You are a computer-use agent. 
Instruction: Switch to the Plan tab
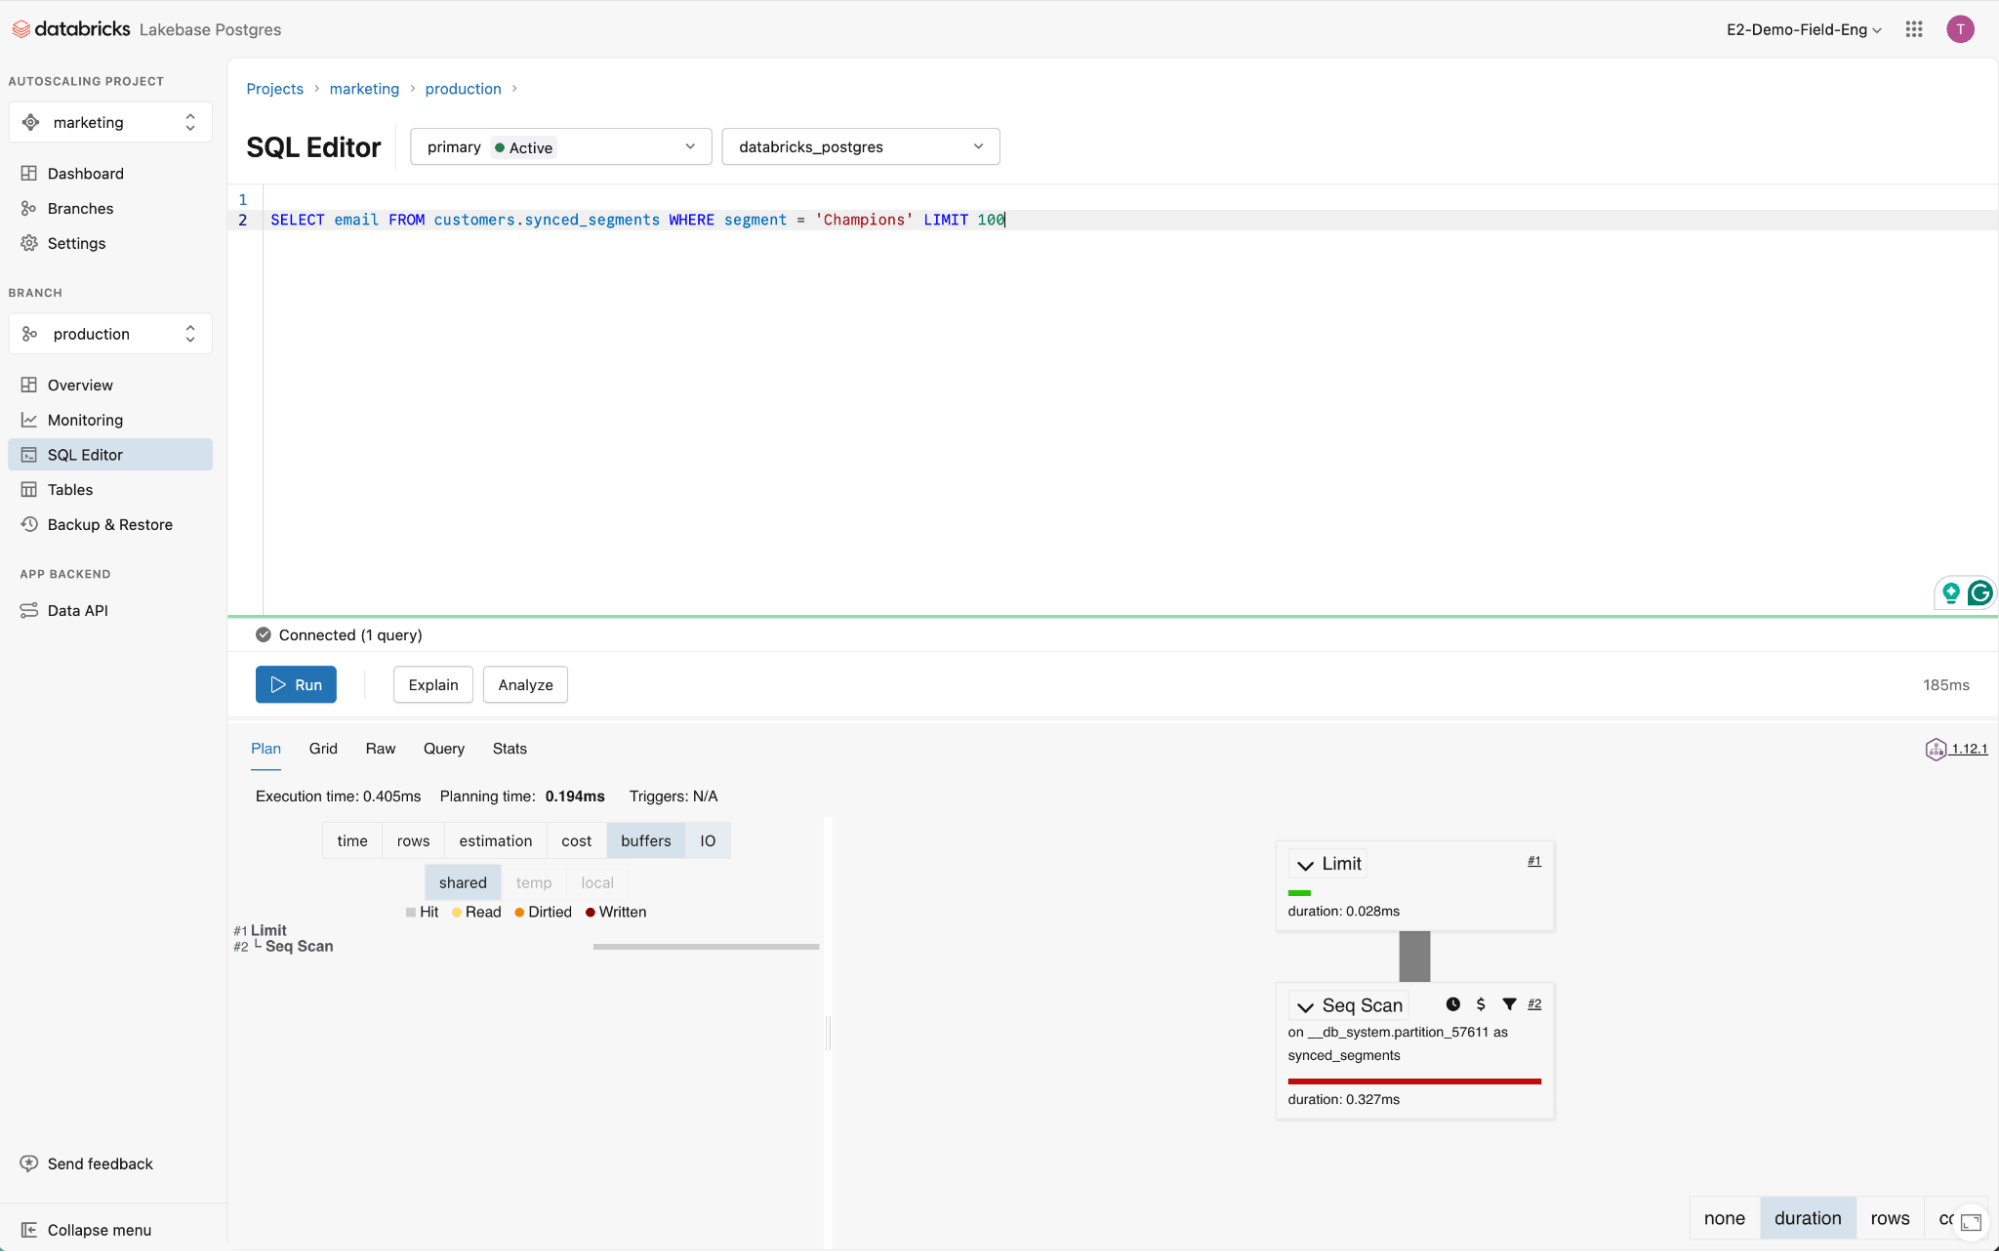pyautogui.click(x=266, y=749)
